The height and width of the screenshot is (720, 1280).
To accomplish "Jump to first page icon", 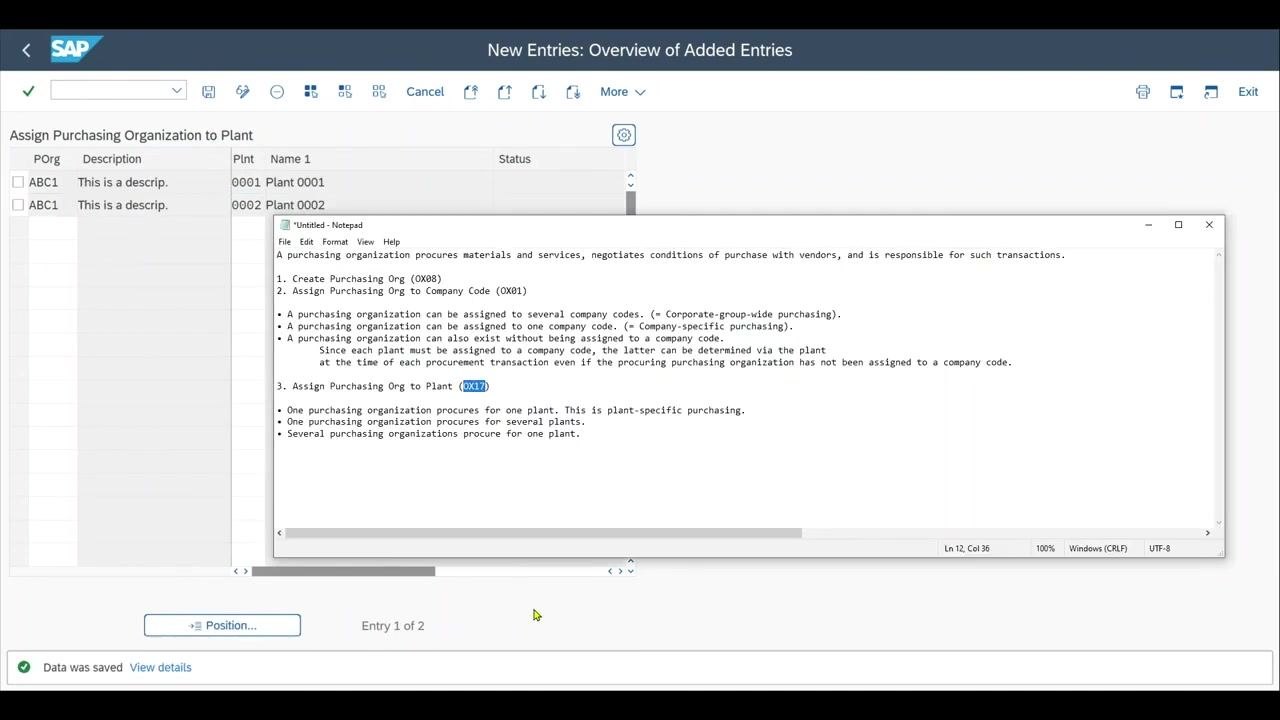I will tap(471, 92).
